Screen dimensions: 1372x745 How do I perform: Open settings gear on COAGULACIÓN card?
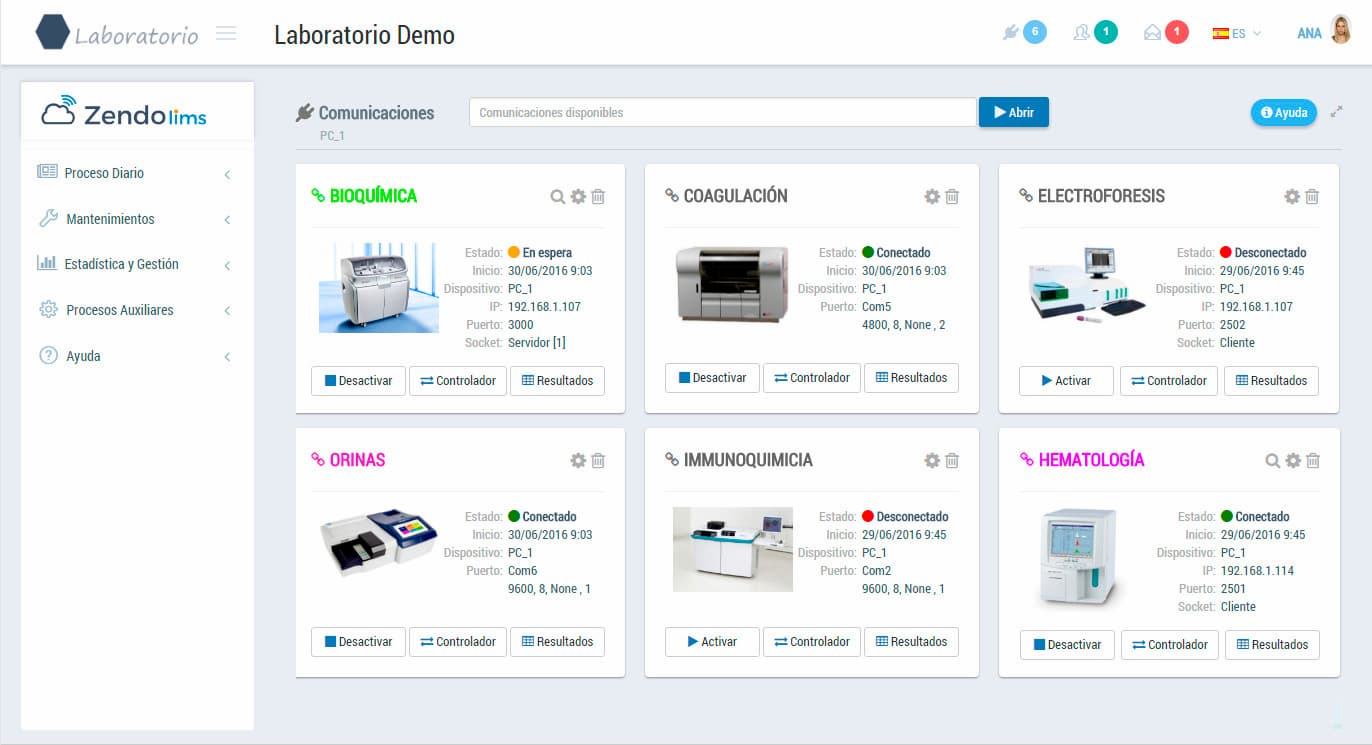coord(932,197)
